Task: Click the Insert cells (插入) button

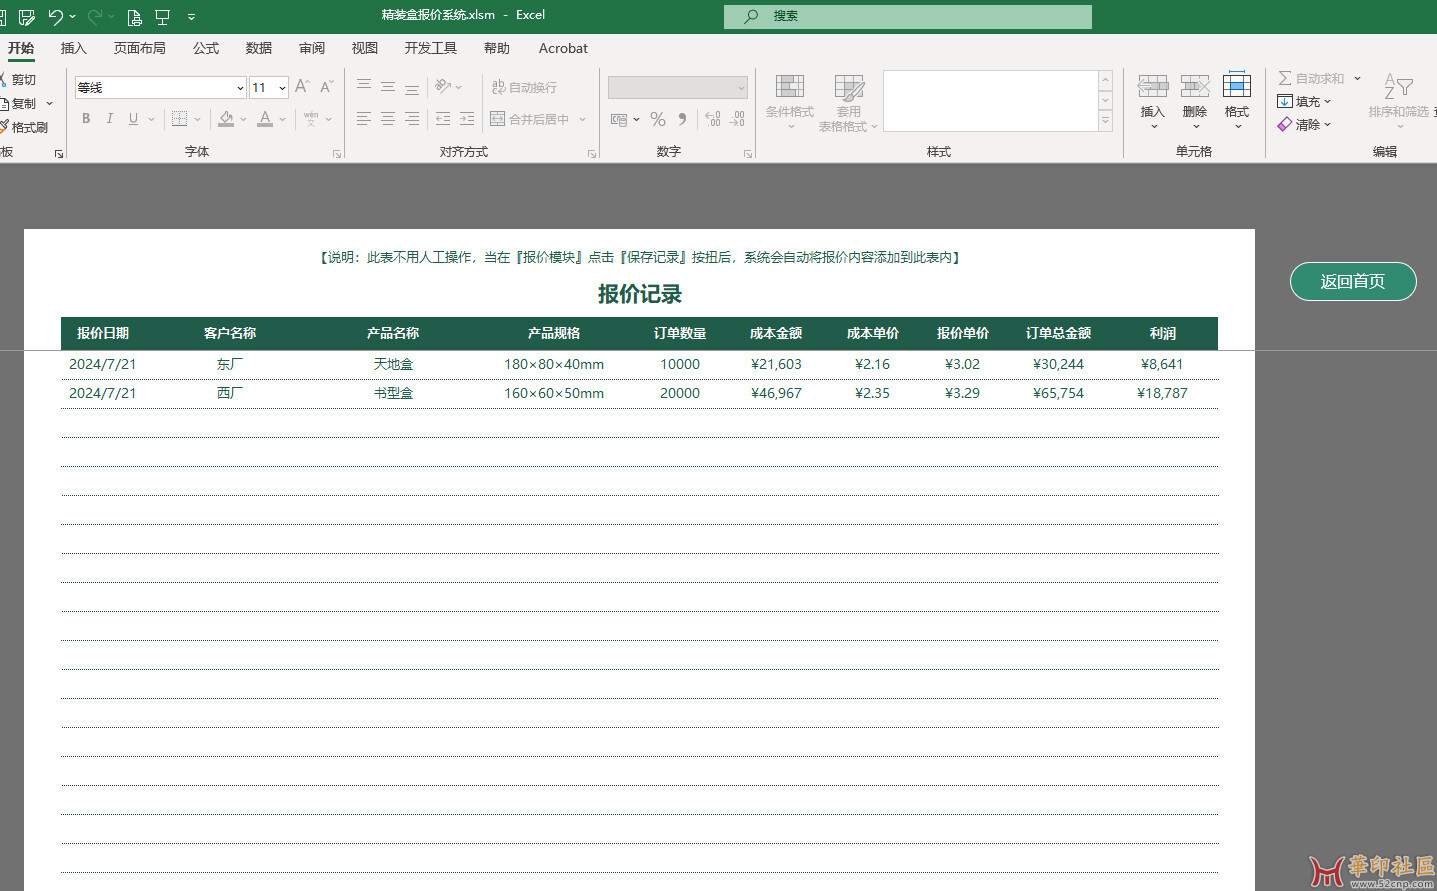Action: (x=1153, y=101)
